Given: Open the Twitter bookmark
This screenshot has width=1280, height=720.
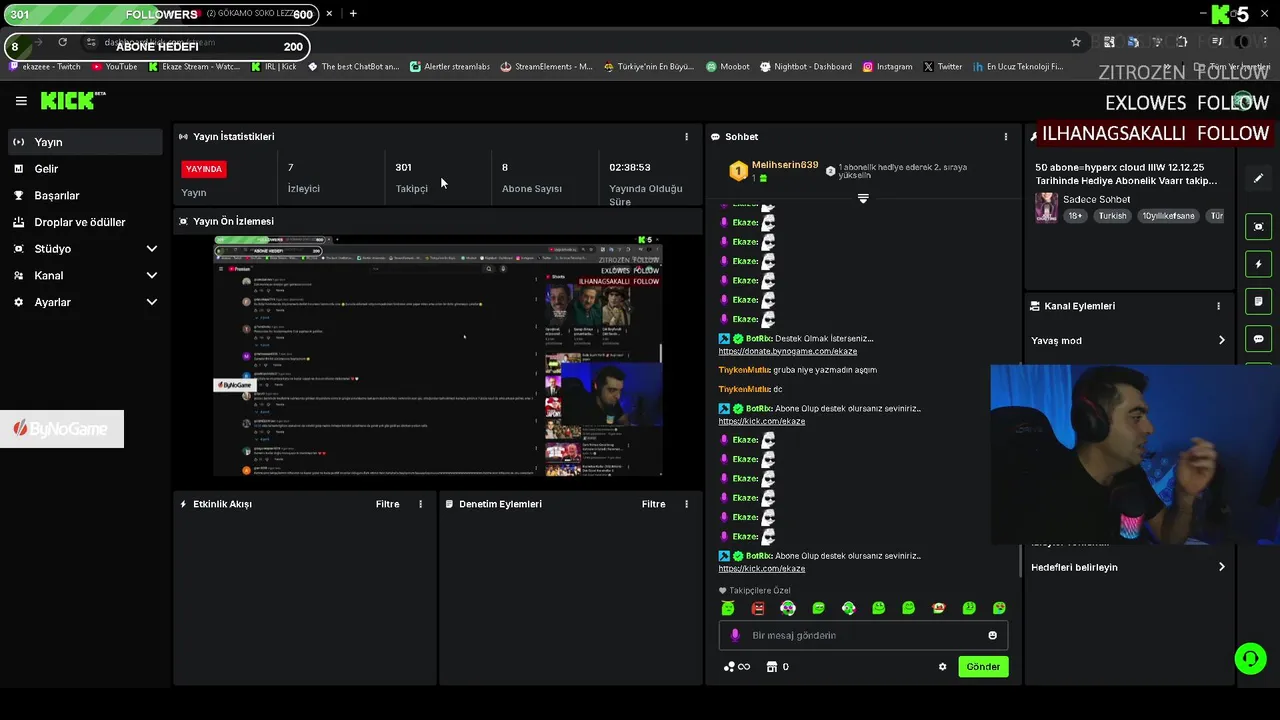Looking at the screenshot, I should (943, 67).
